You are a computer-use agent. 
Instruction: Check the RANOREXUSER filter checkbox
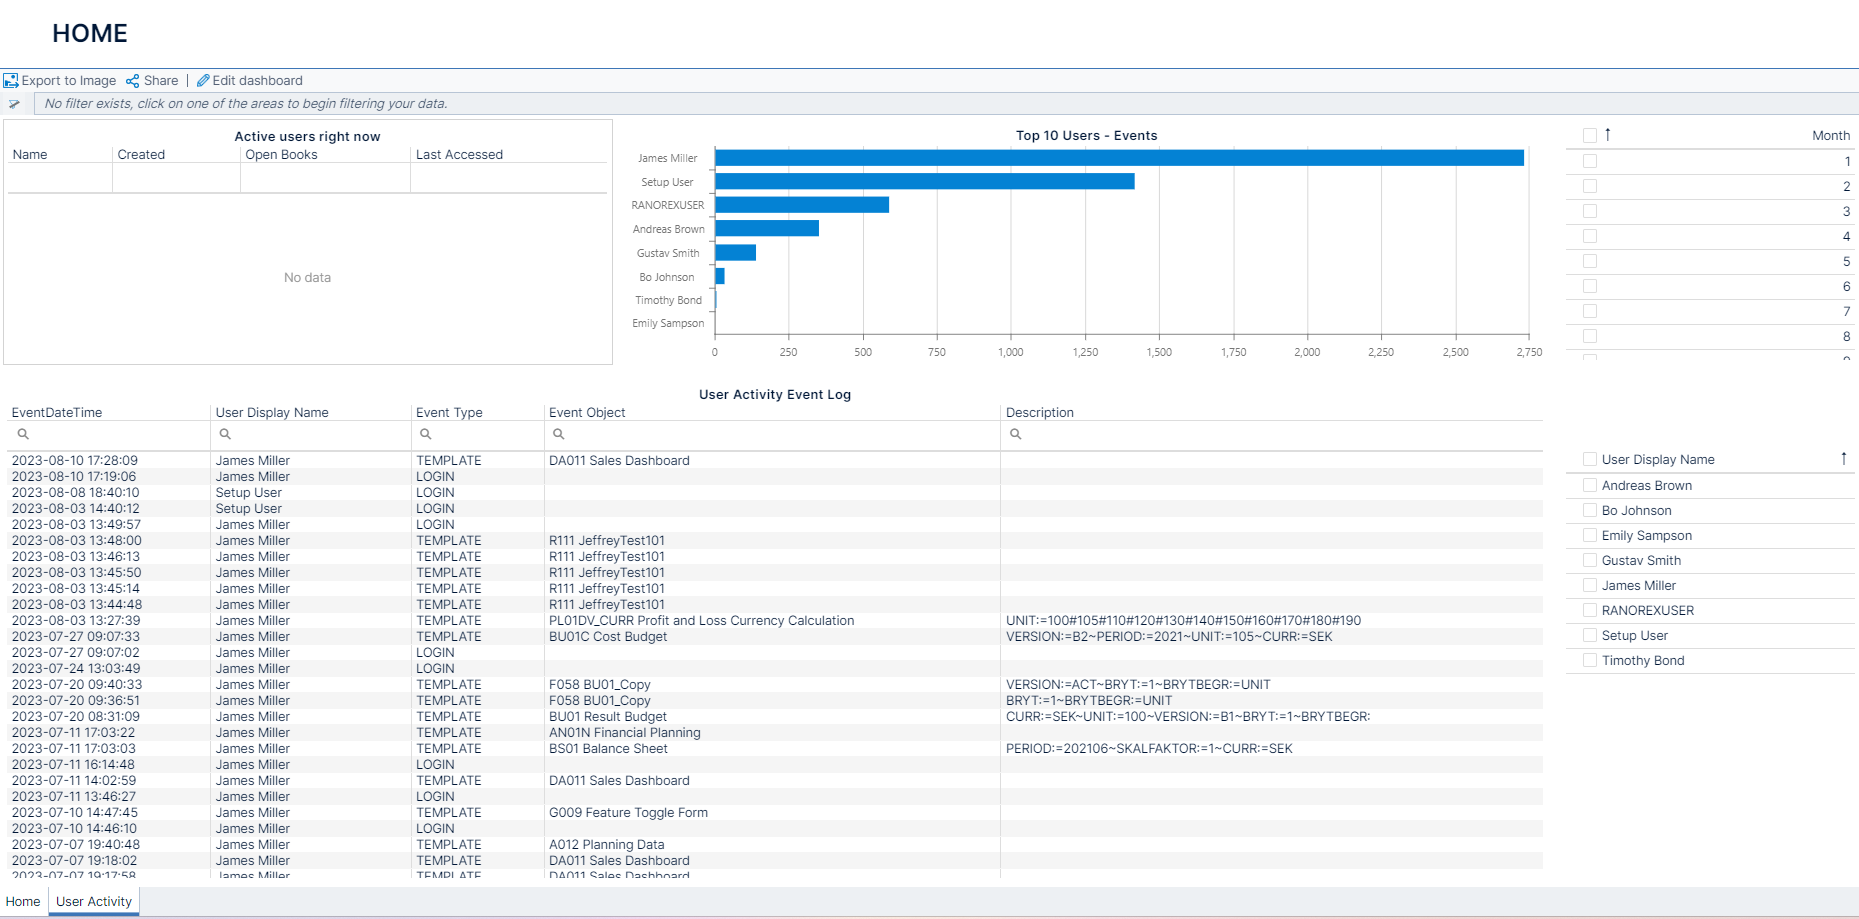click(1590, 610)
